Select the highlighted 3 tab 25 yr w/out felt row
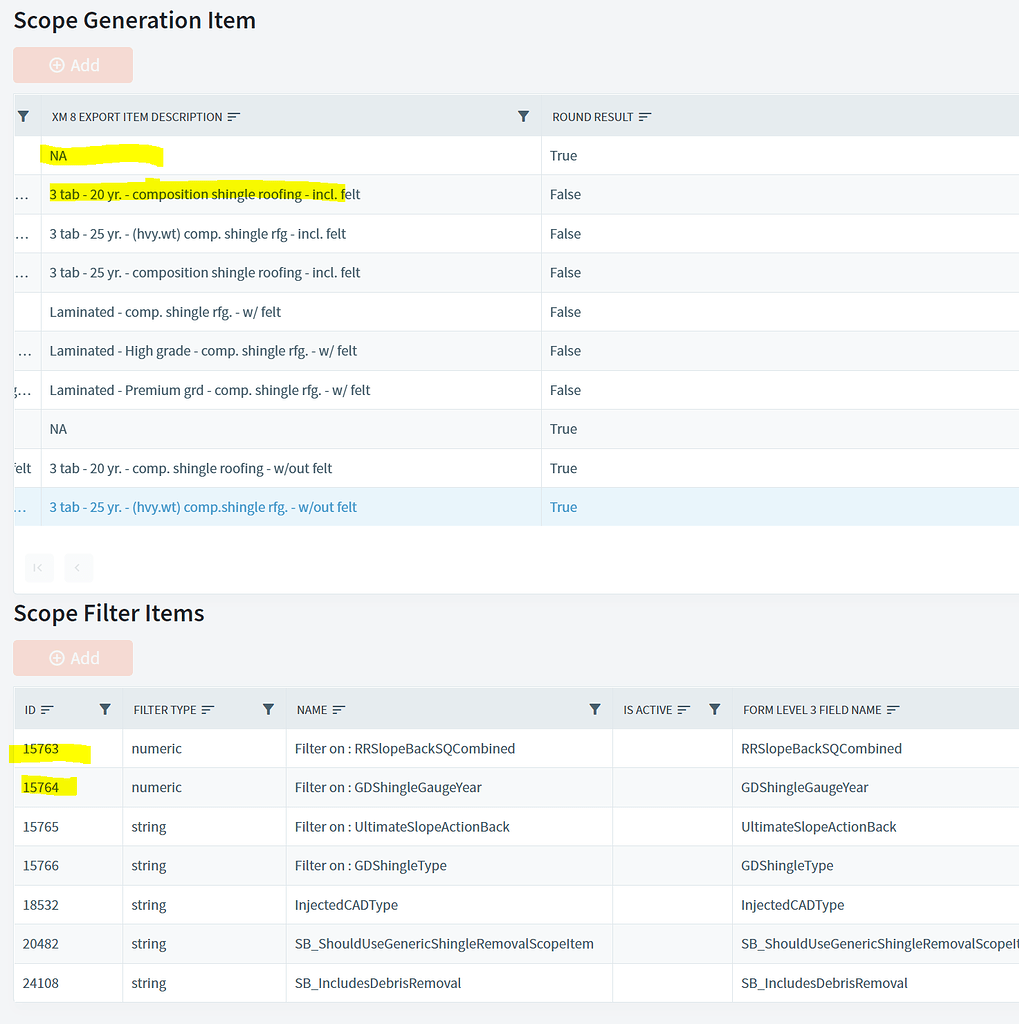1019x1024 pixels. pyautogui.click(x=203, y=506)
